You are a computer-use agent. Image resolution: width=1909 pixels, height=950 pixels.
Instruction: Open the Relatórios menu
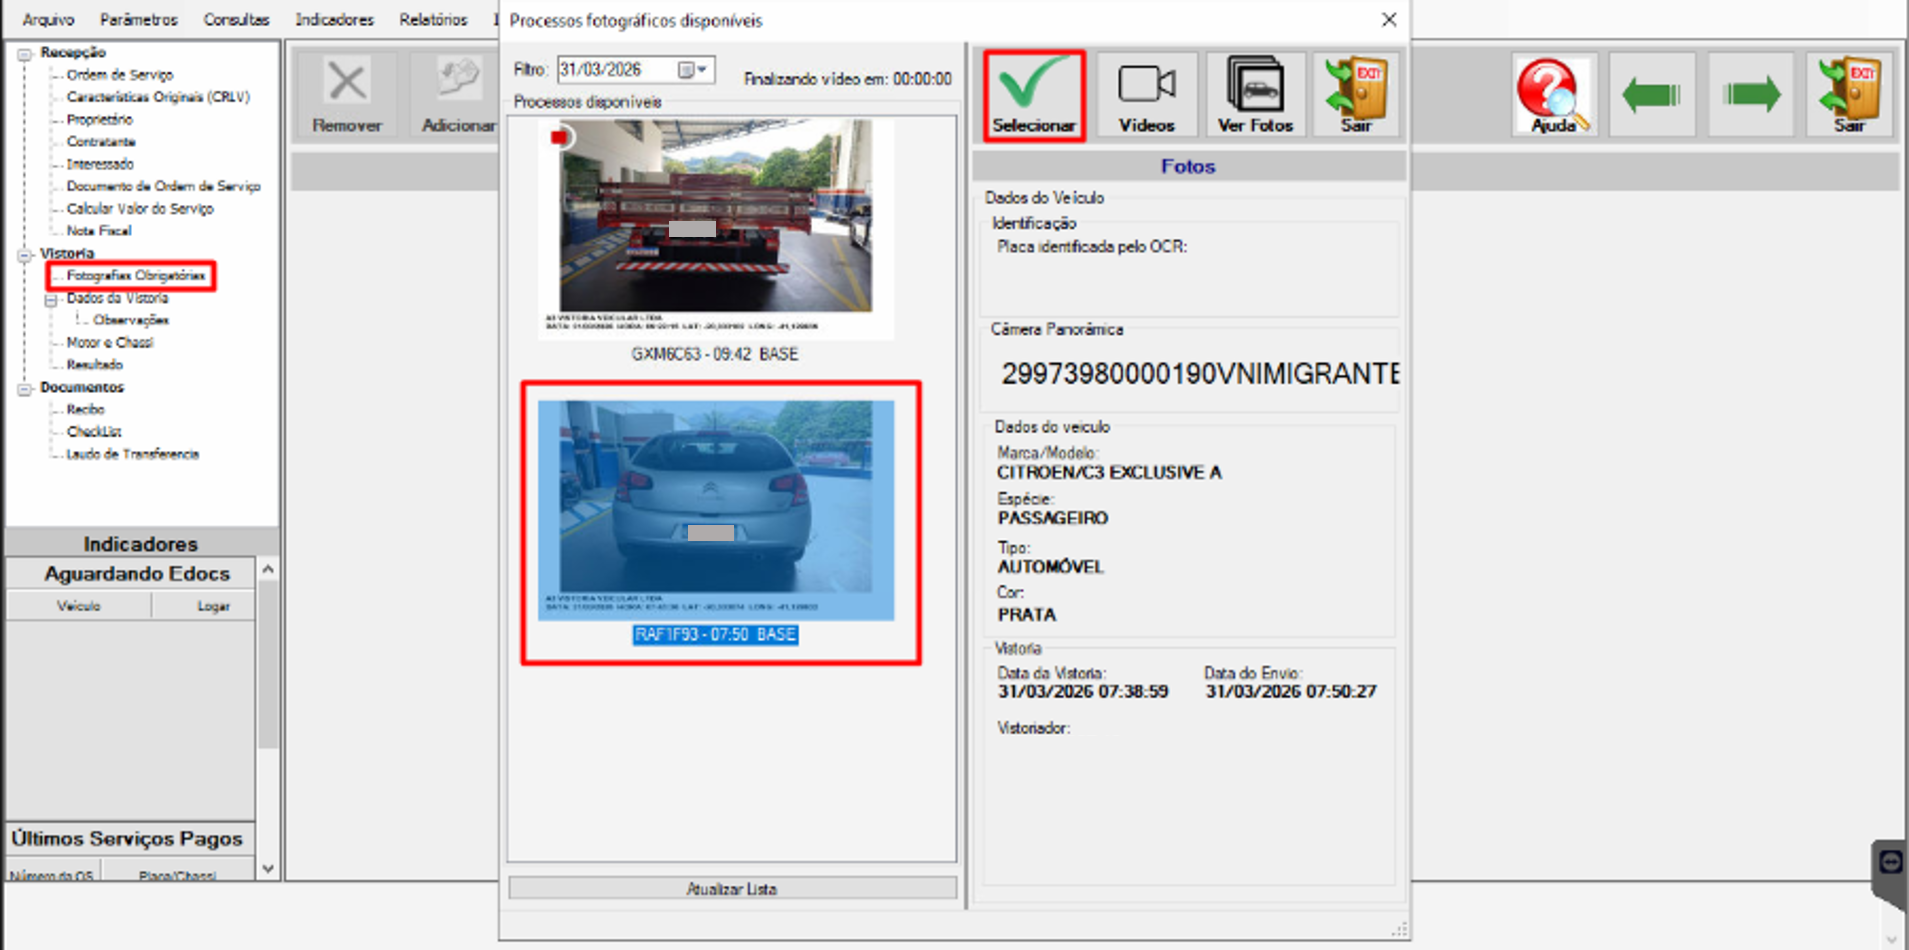pyautogui.click(x=433, y=19)
